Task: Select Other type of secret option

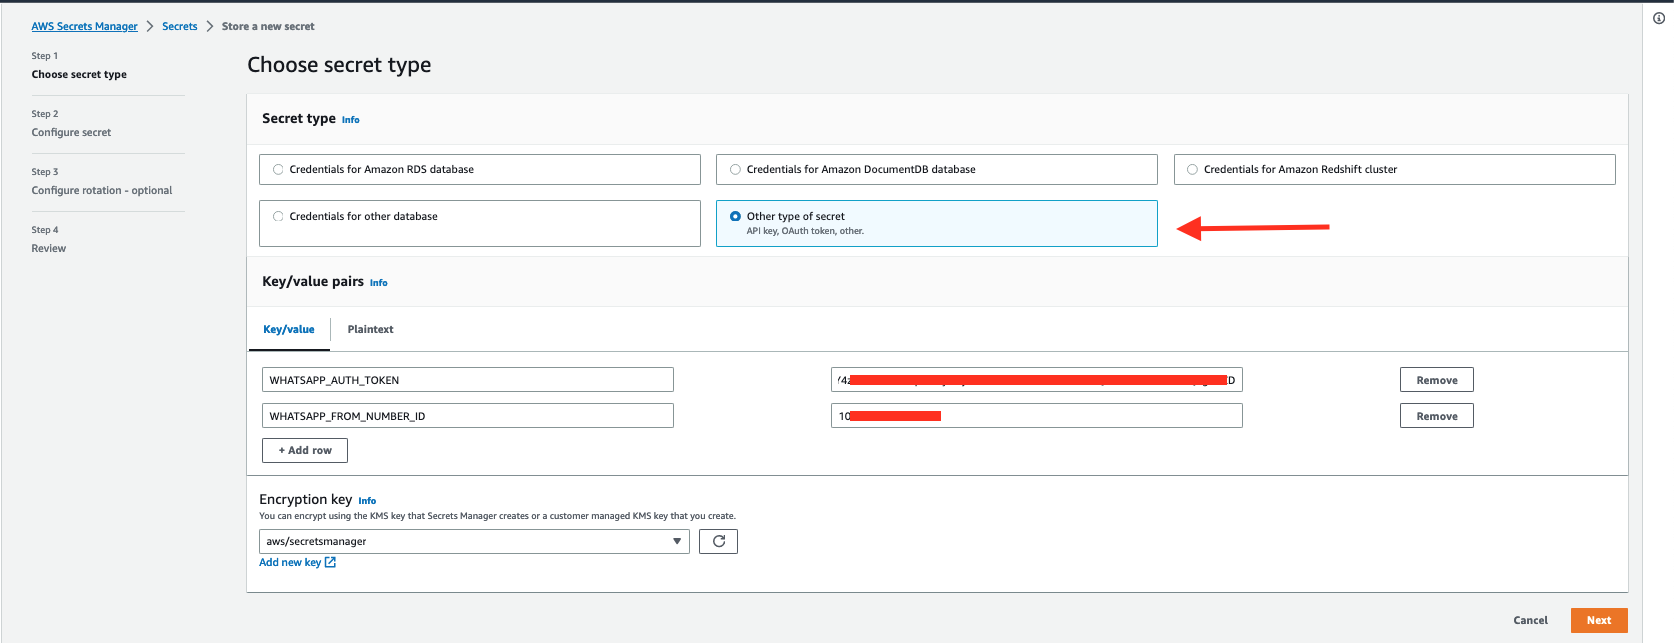Action: coord(937,223)
